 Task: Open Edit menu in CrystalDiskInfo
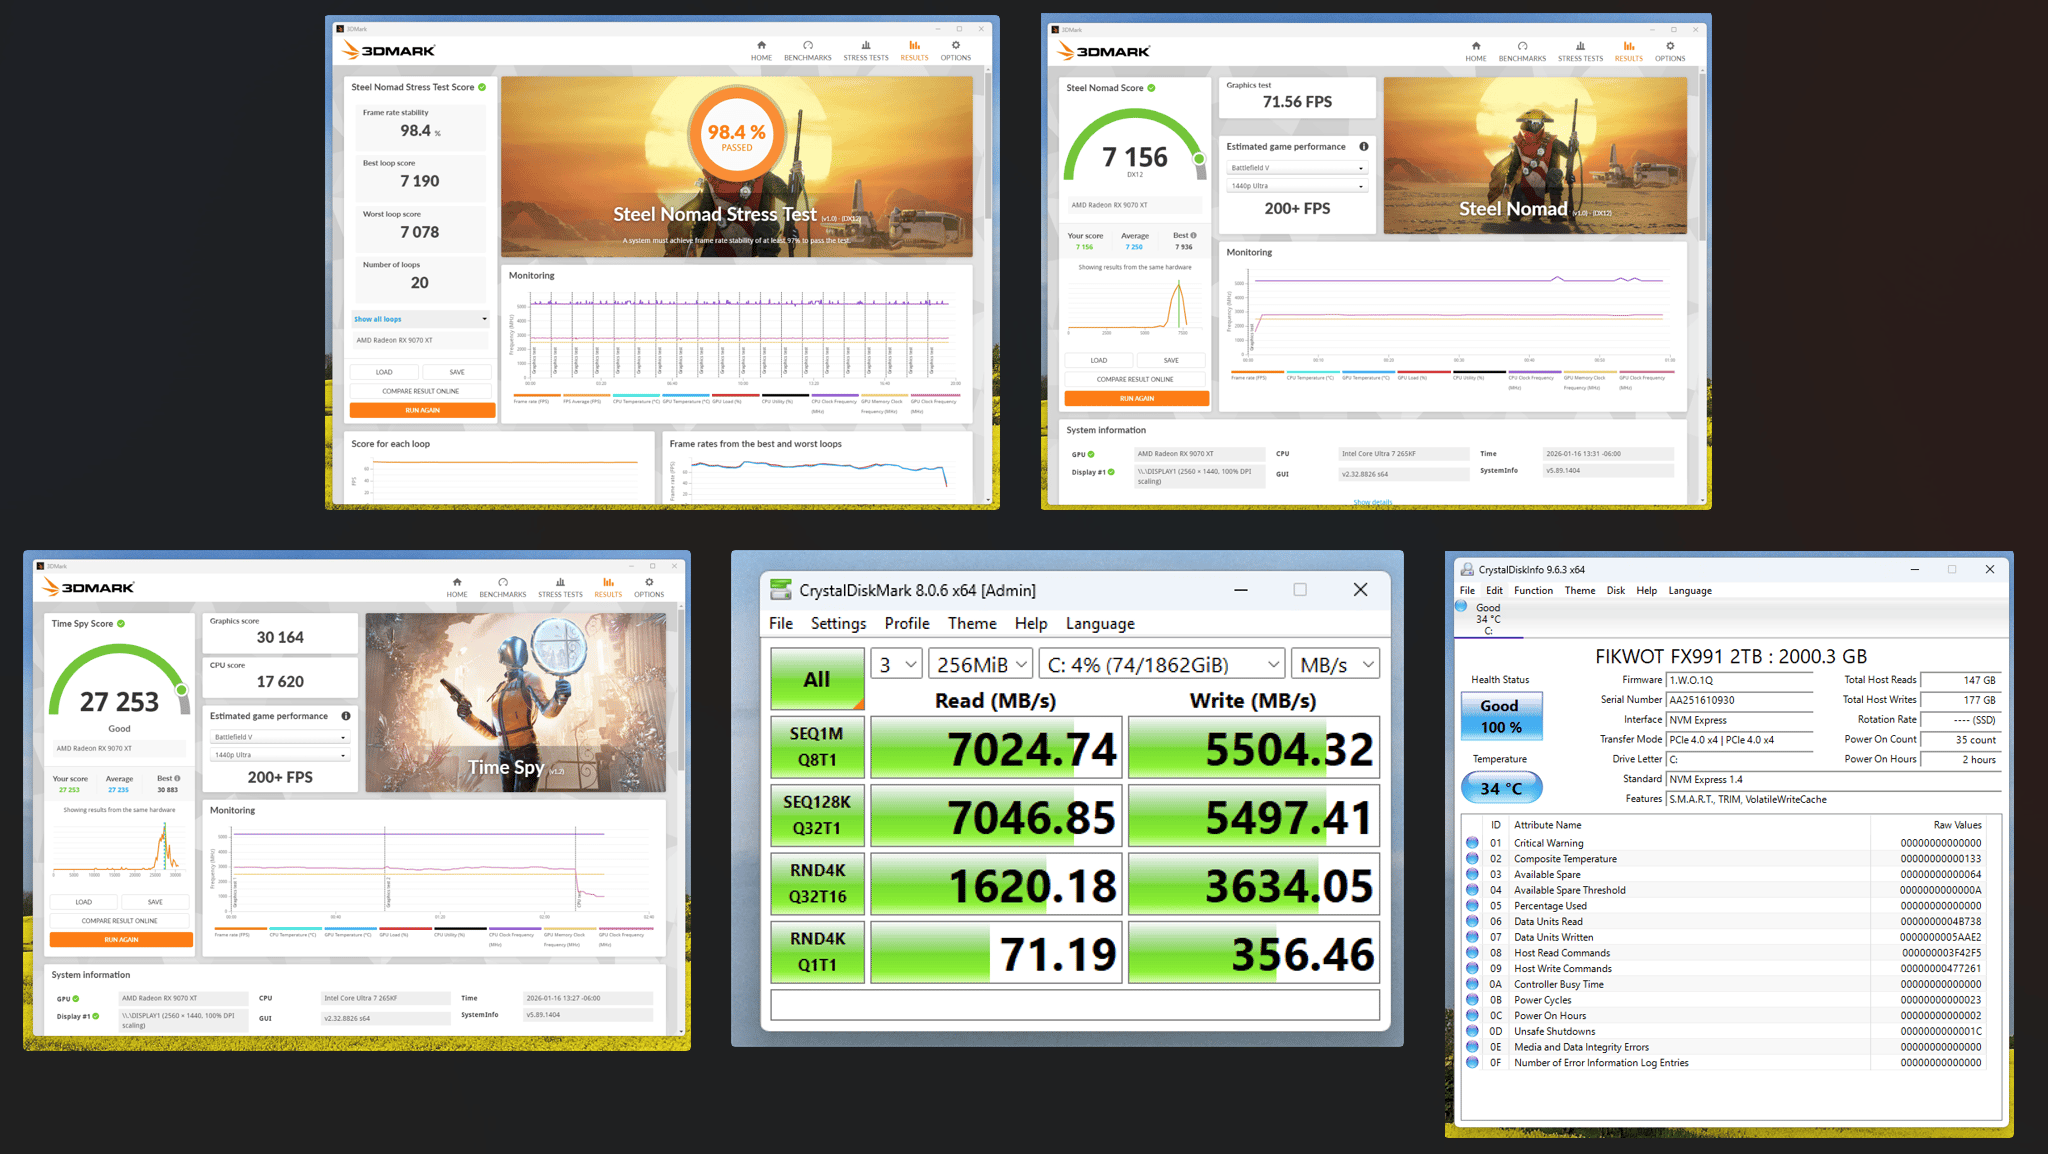1494,591
